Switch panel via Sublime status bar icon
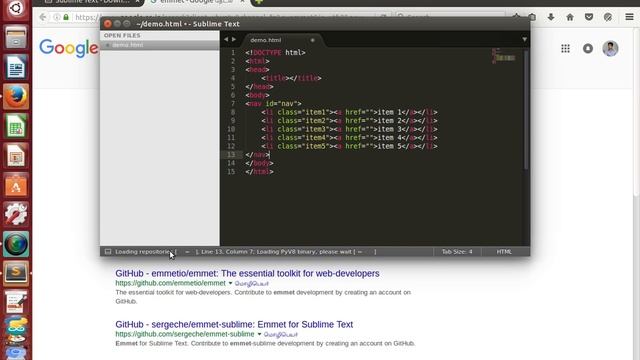The height and width of the screenshot is (360, 640). [x=108, y=252]
